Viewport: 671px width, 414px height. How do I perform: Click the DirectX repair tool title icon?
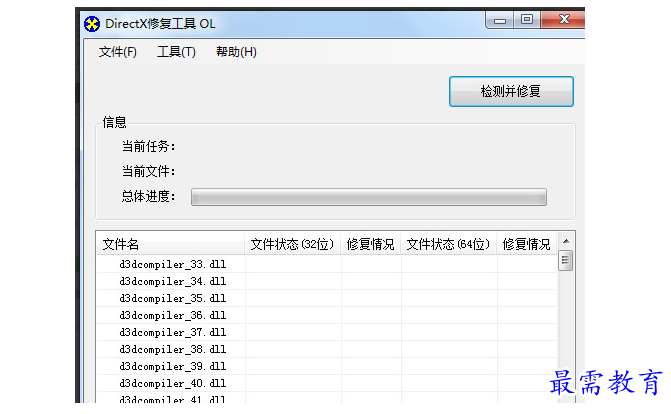(92, 24)
